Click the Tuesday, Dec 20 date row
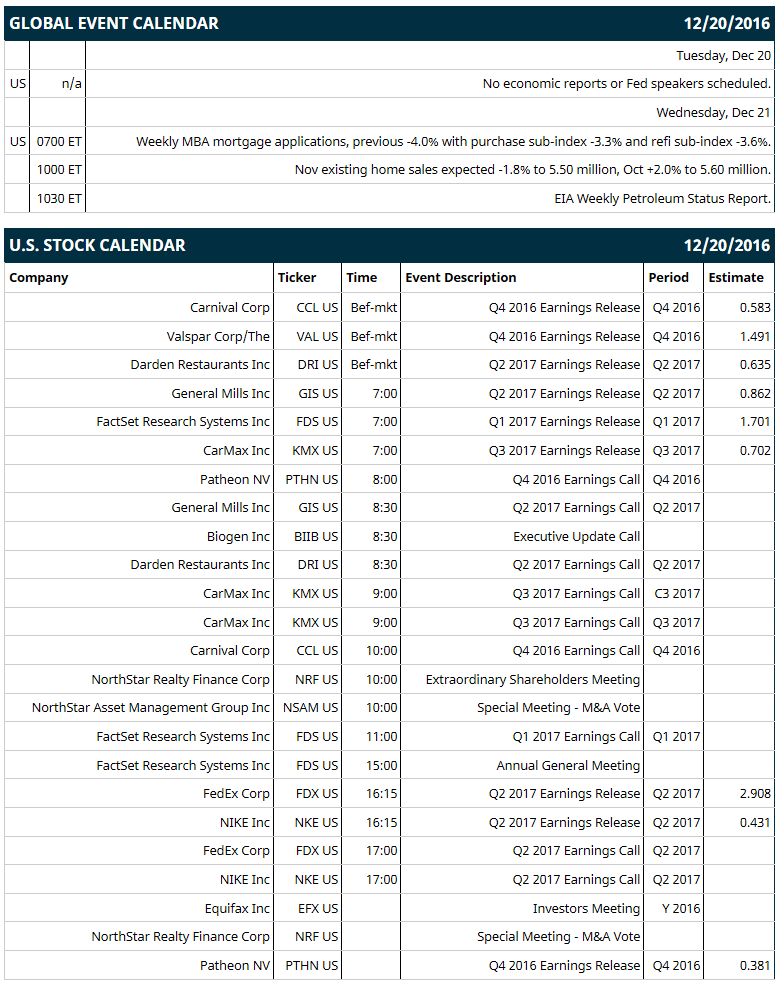Screen dimensions: 780x985 tap(723, 55)
